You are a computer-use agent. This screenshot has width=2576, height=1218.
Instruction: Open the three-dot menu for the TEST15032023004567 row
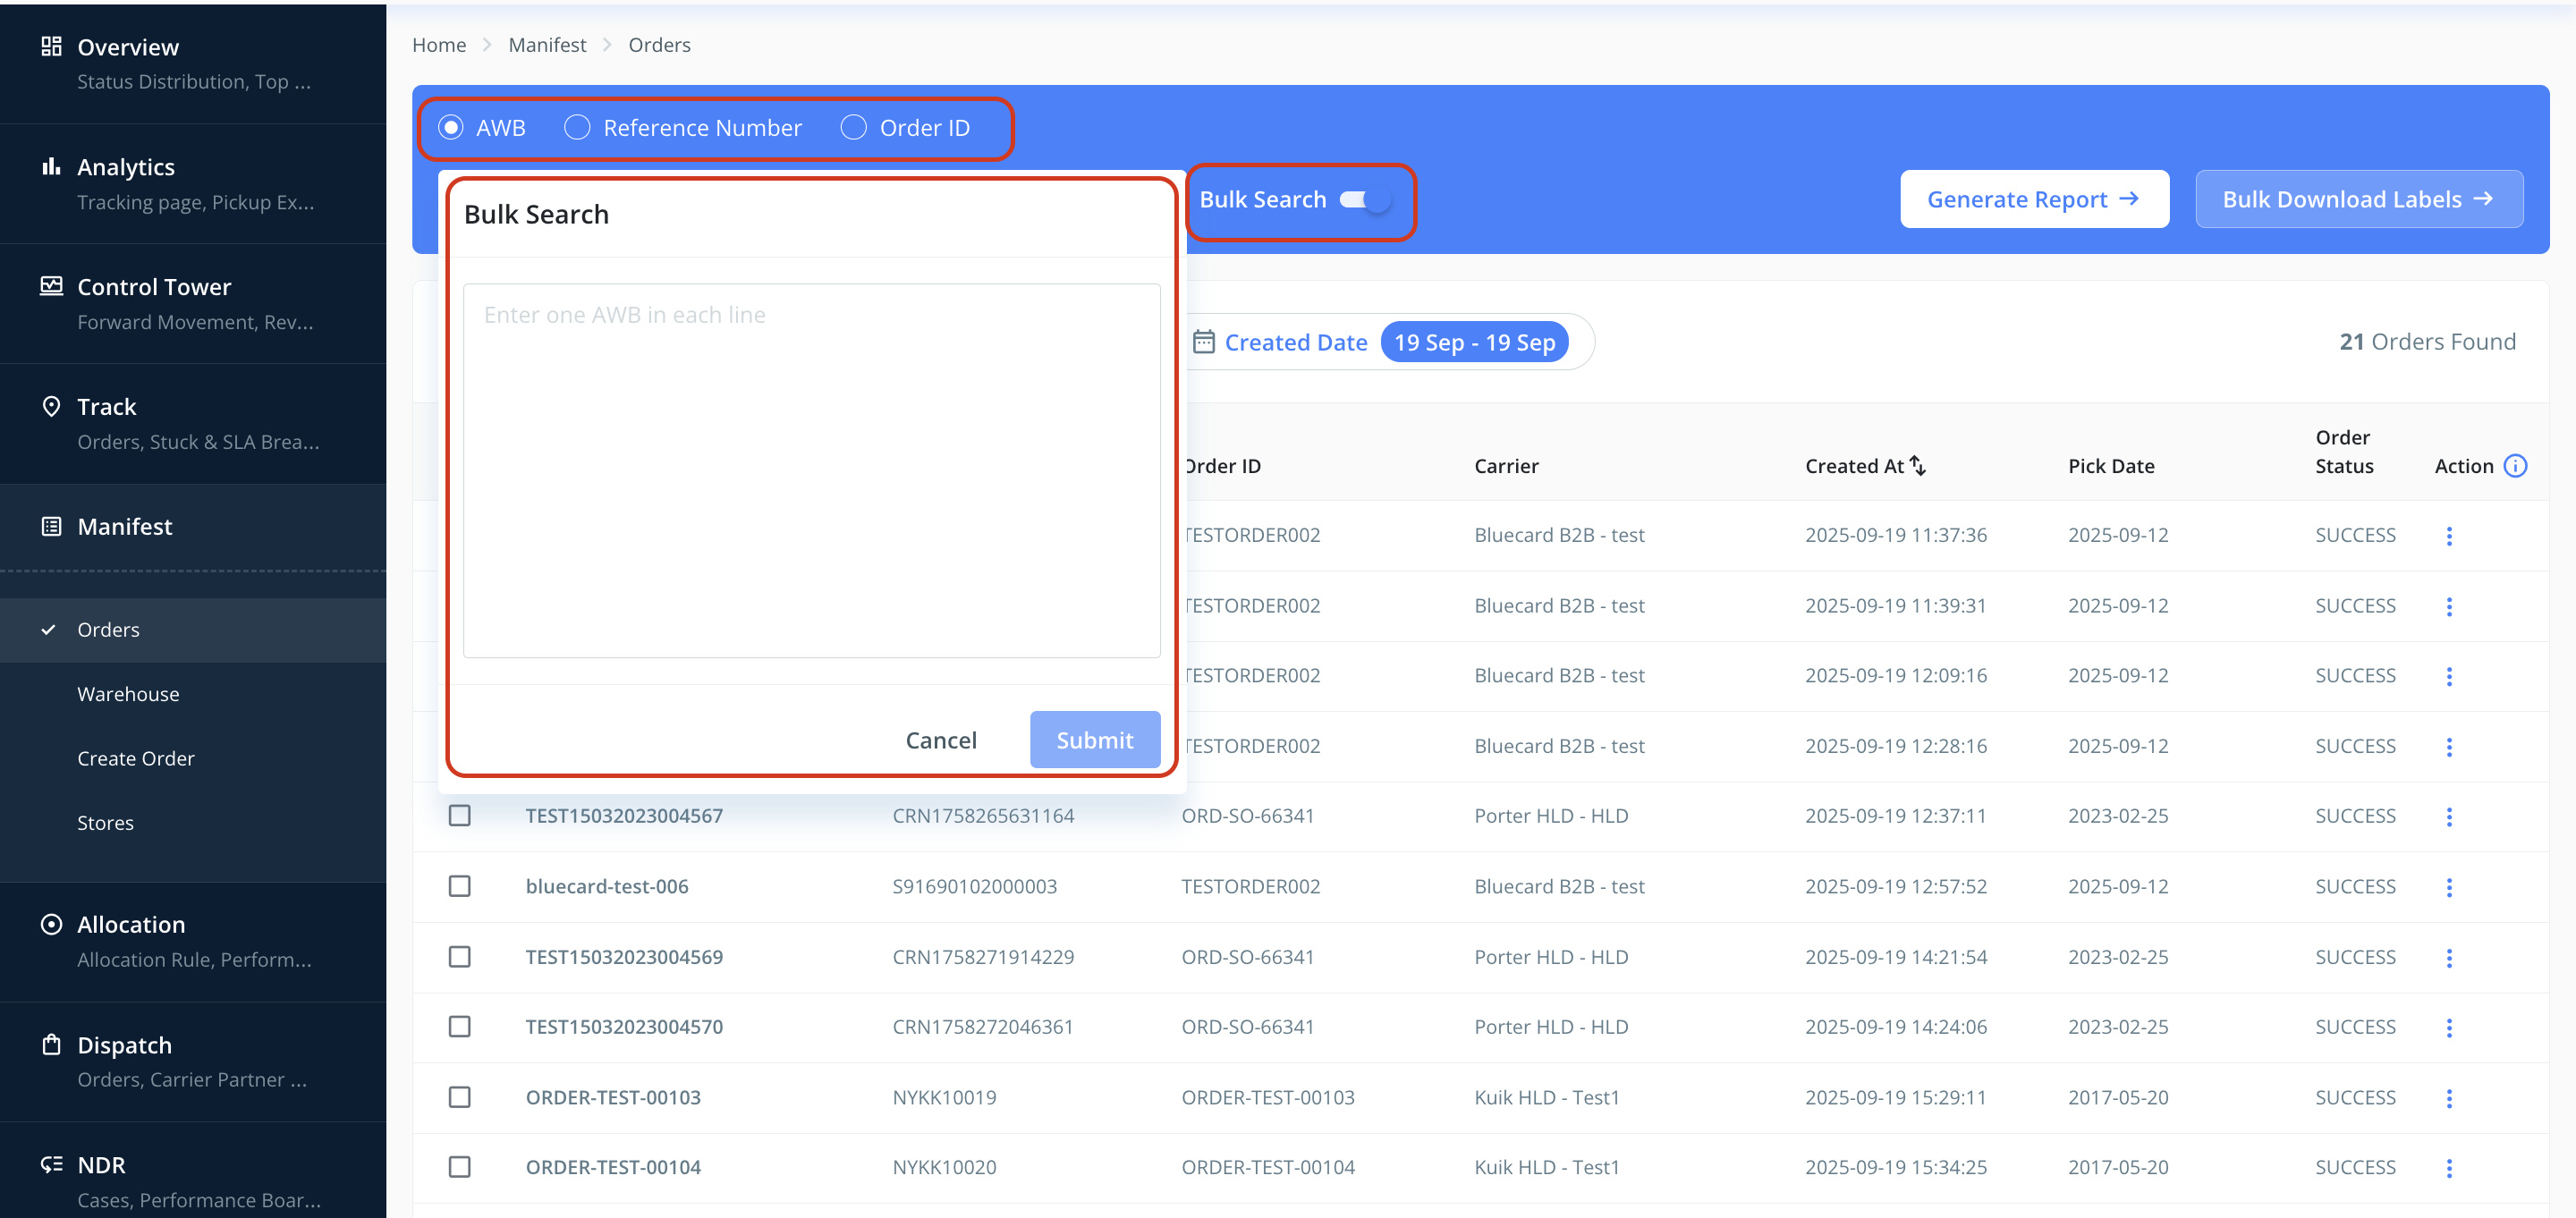point(2449,816)
